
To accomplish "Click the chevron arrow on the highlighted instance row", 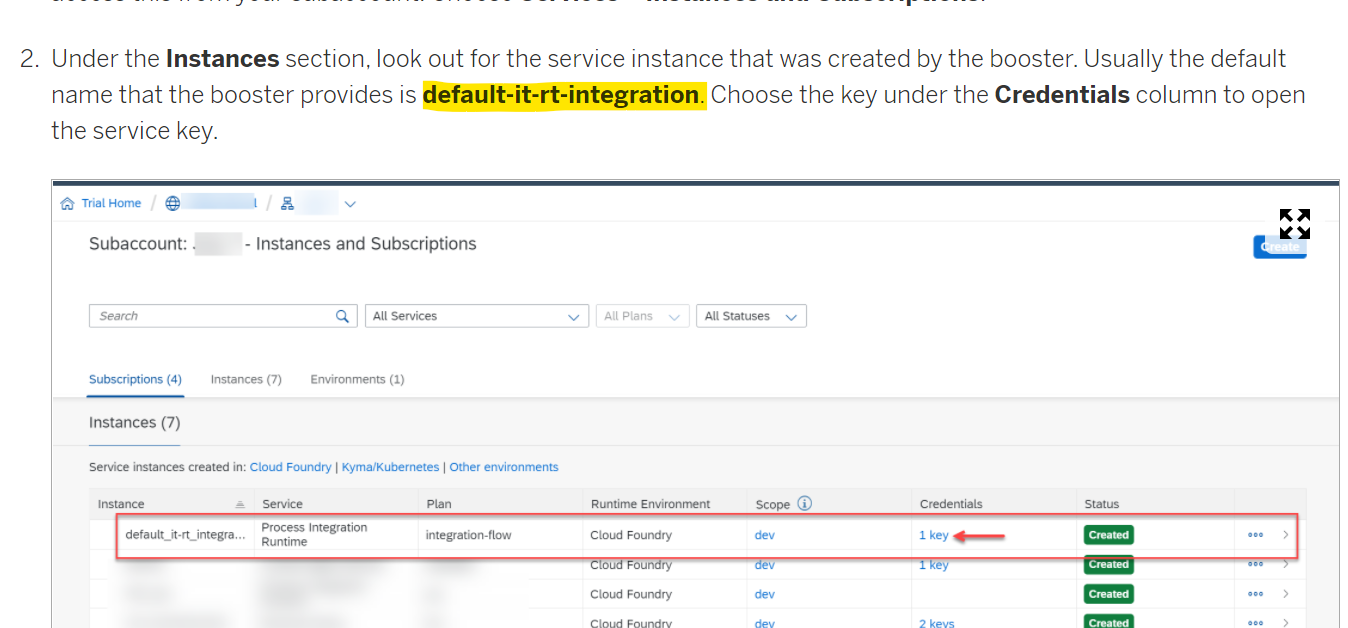I will [1286, 535].
